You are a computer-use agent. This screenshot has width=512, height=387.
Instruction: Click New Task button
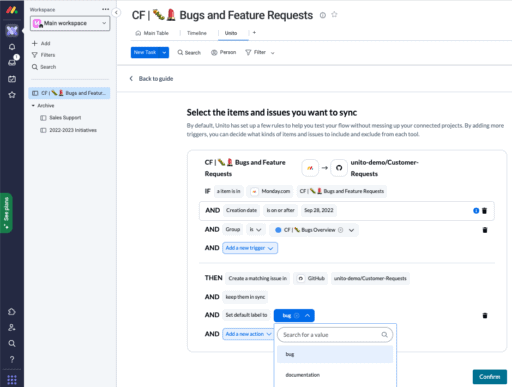145,52
